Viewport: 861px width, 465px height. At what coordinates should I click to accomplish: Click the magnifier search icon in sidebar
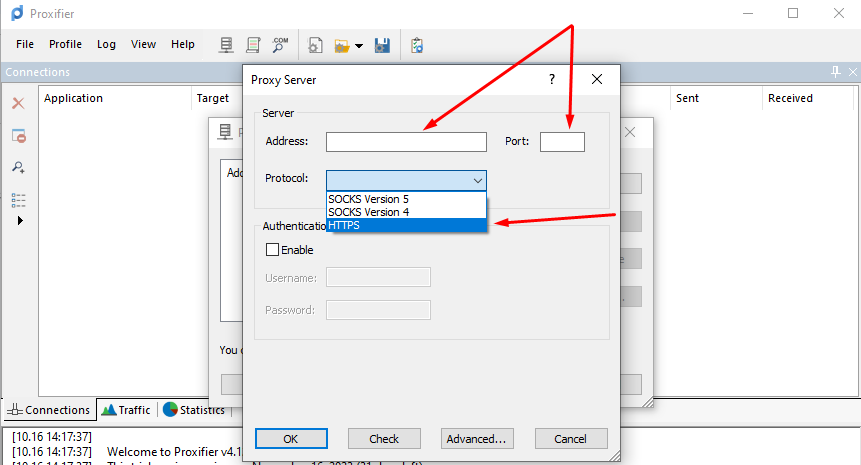tap(18, 167)
